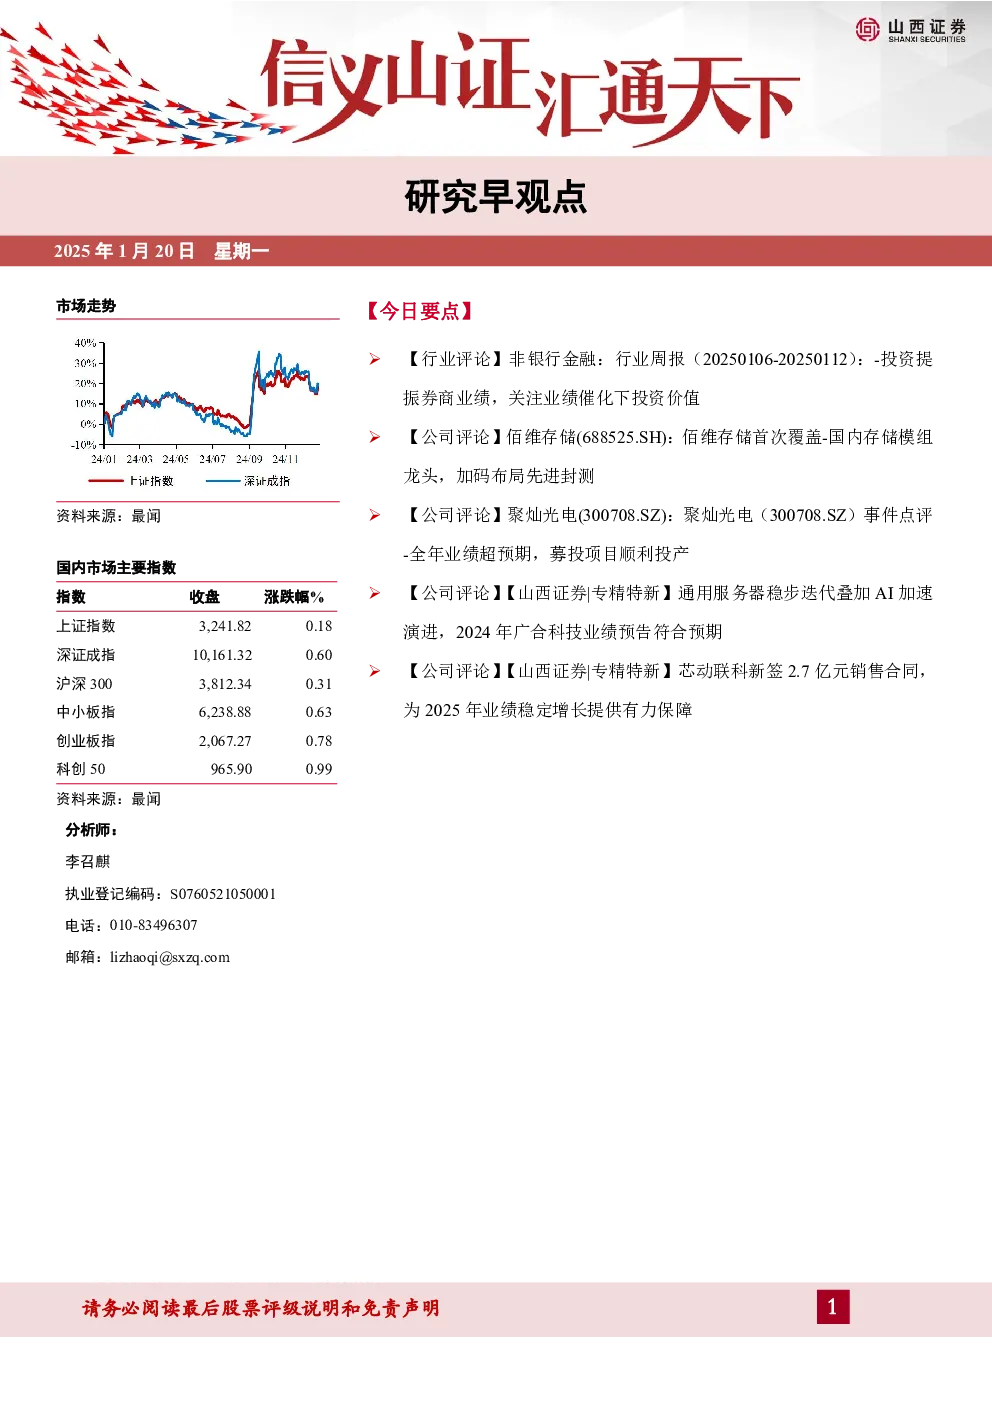Click closing value 2,067.27
This screenshot has width=992, height=1403.
coord(225,741)
